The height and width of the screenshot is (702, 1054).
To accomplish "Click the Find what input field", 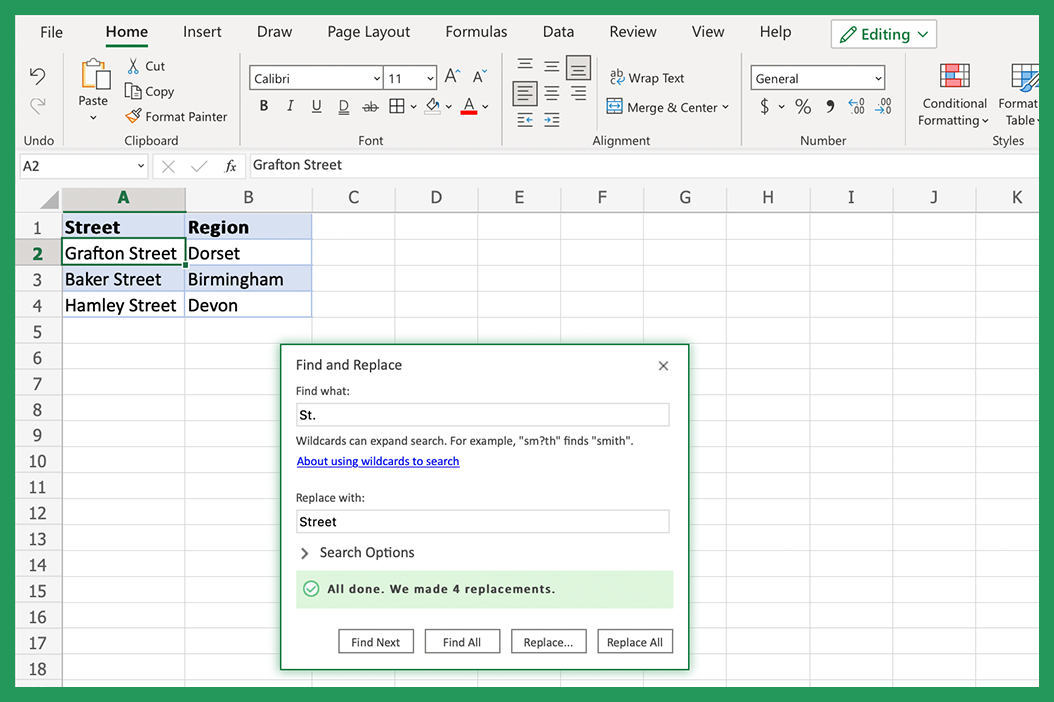I will pos(483,414).
